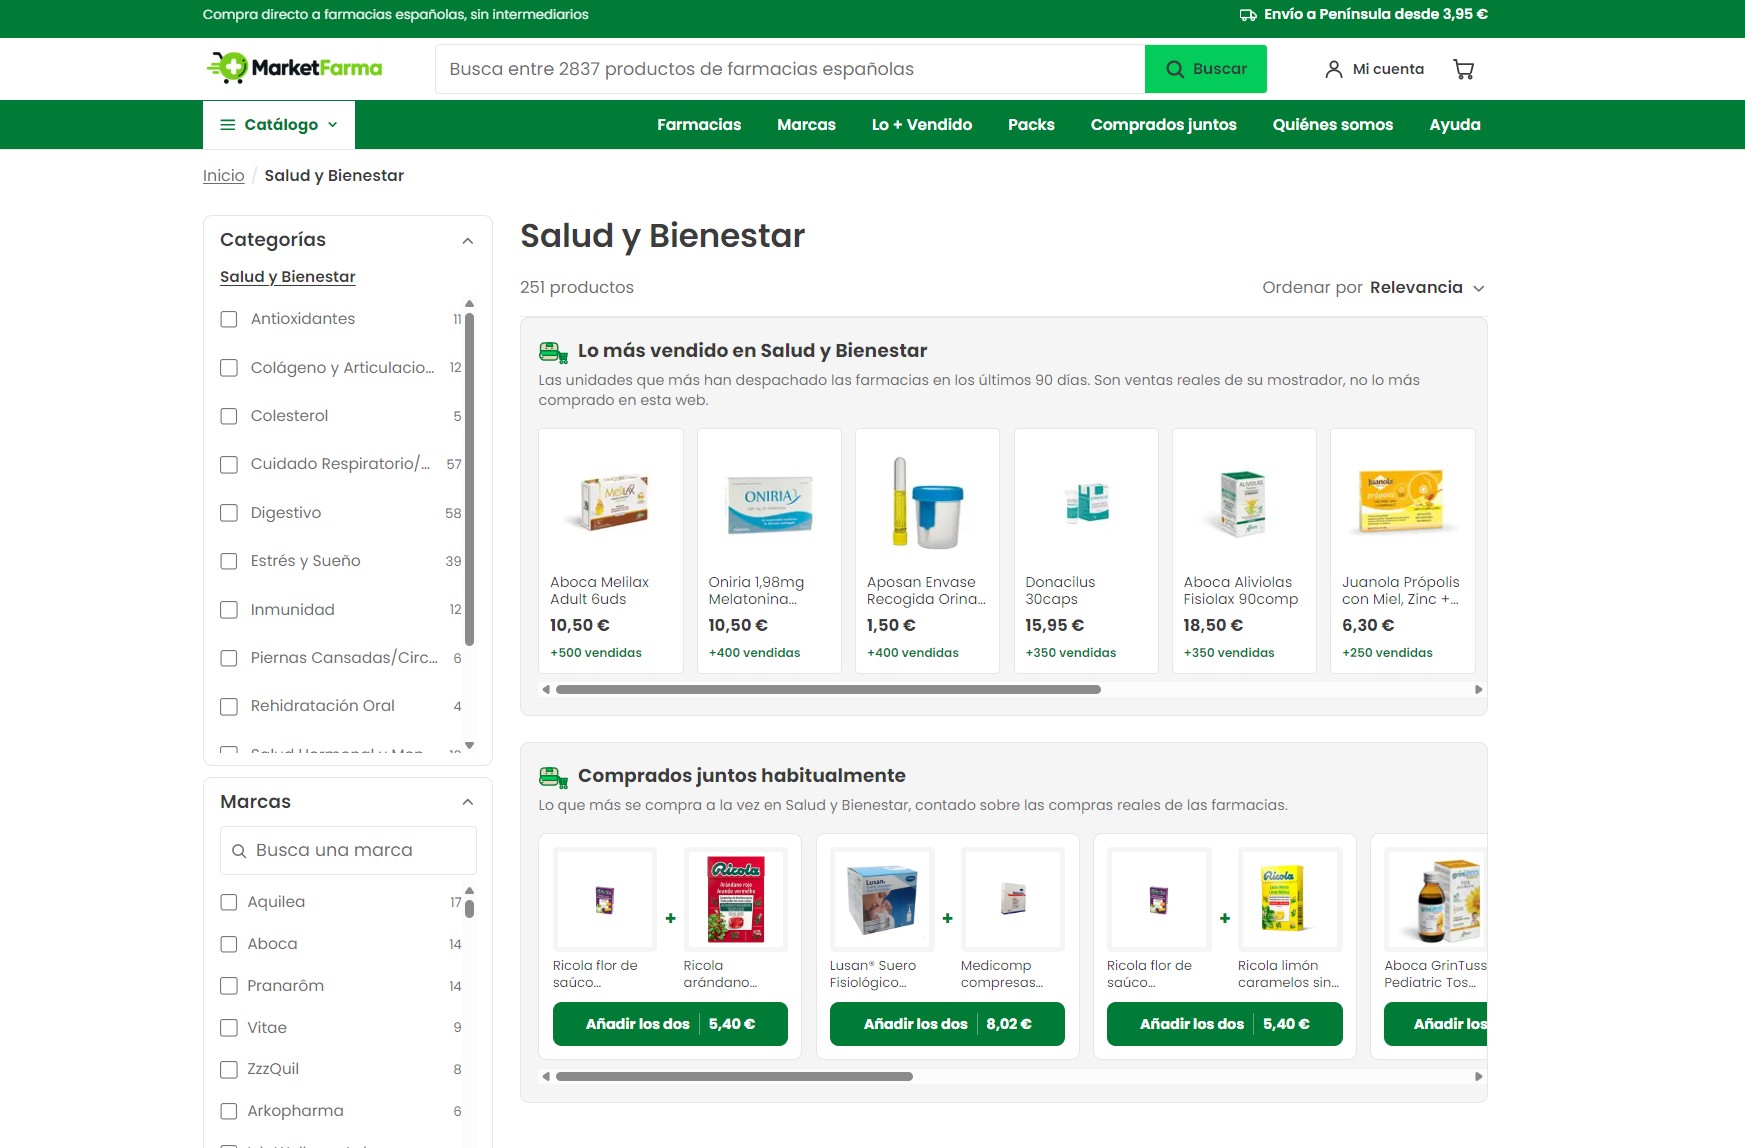Open the Lo + Vendido menu item
Screen dimensions: 1745x1148
pyautogui.click(x=922, y=124)
